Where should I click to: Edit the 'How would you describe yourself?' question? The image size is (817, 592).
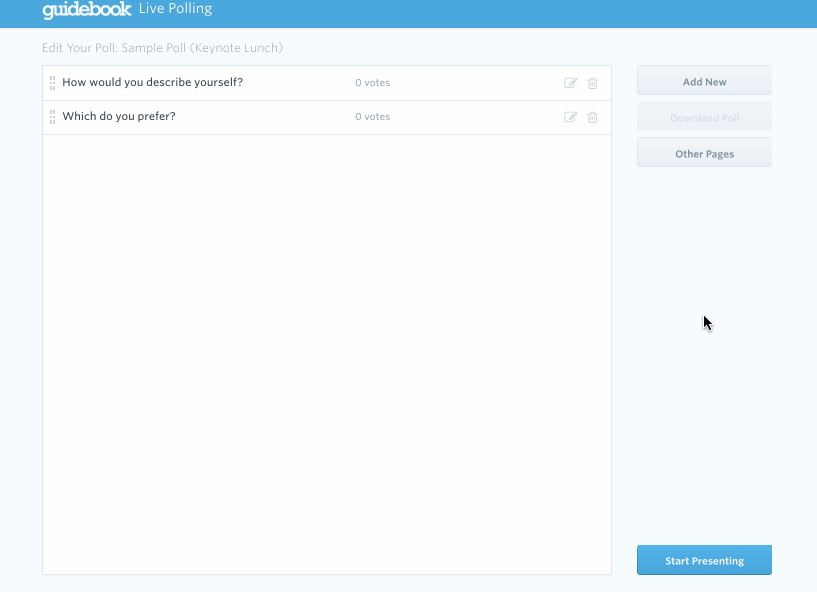pyautogui.click(x=571, y=83)
